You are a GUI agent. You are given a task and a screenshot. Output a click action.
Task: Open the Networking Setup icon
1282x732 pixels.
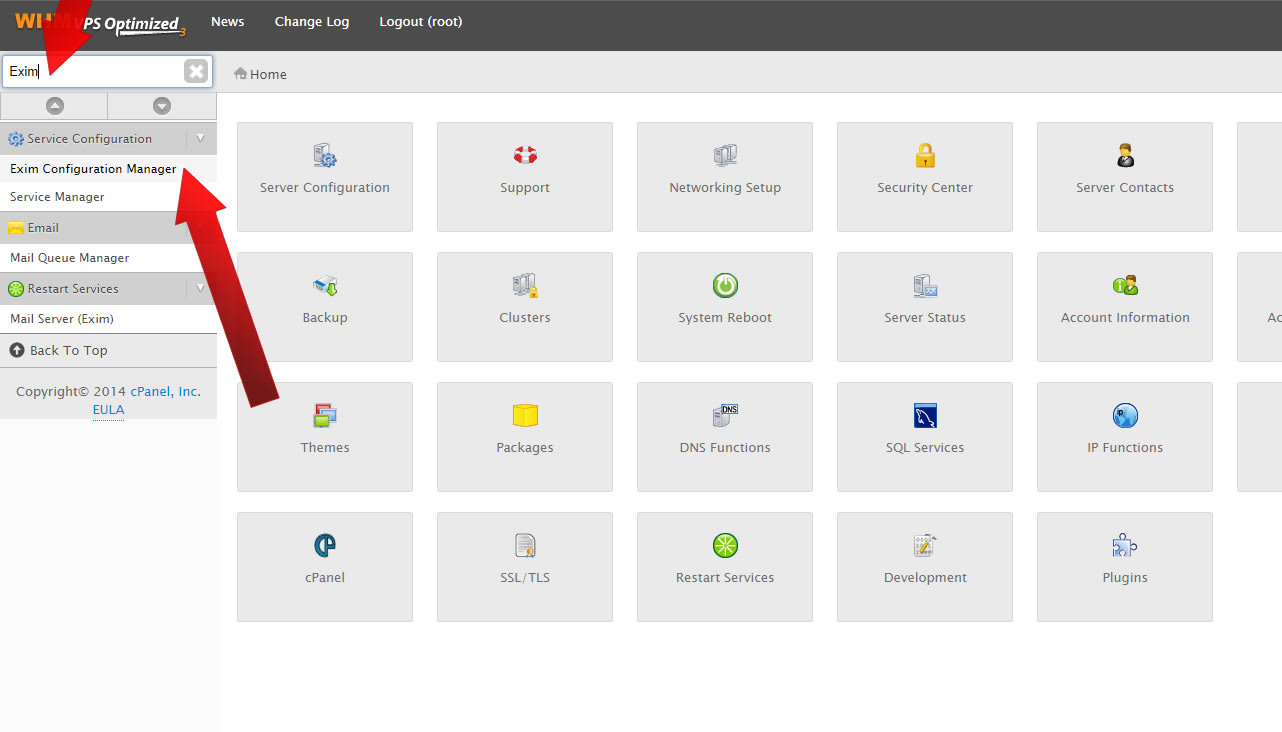coord(725,155)
